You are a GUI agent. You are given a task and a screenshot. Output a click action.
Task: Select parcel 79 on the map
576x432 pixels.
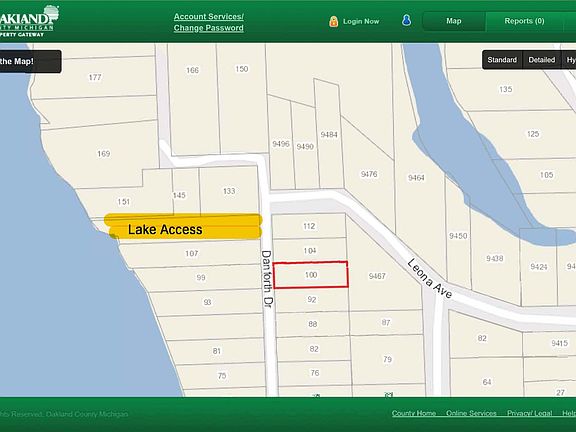(387, 359)
